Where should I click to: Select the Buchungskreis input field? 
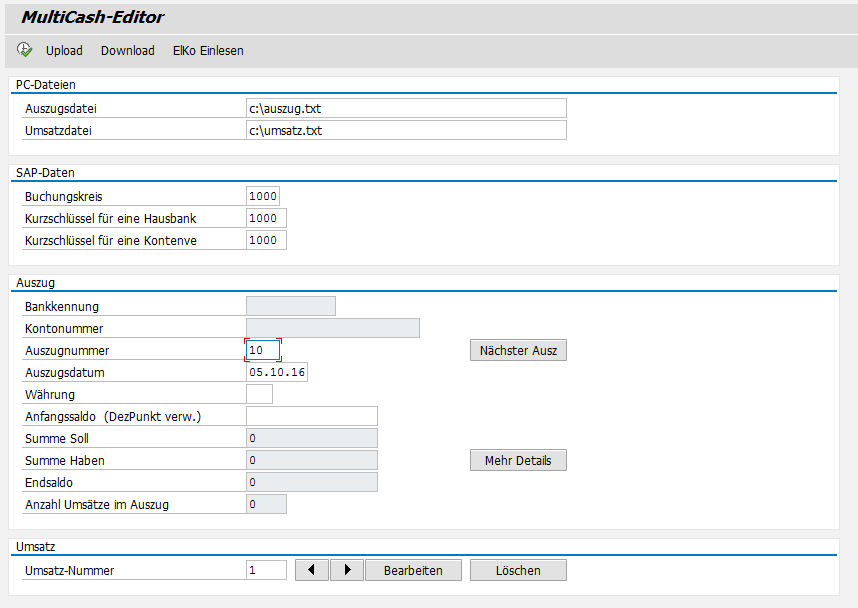263,196
